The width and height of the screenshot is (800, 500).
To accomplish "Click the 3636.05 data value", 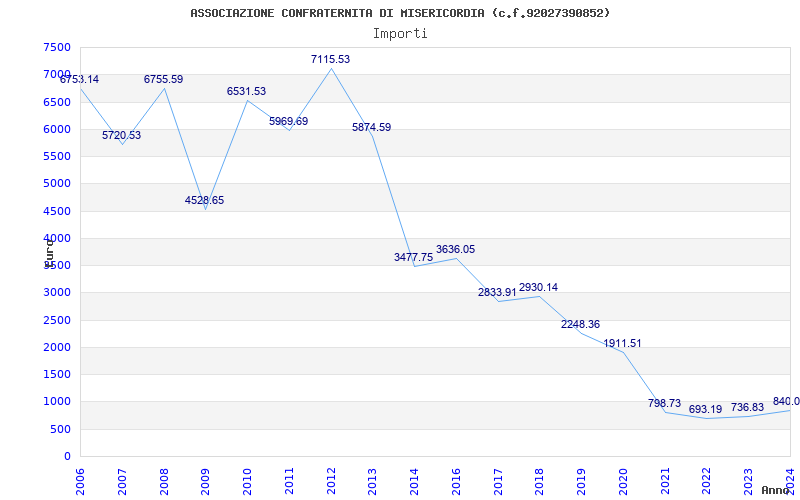I will pos(456,249).
